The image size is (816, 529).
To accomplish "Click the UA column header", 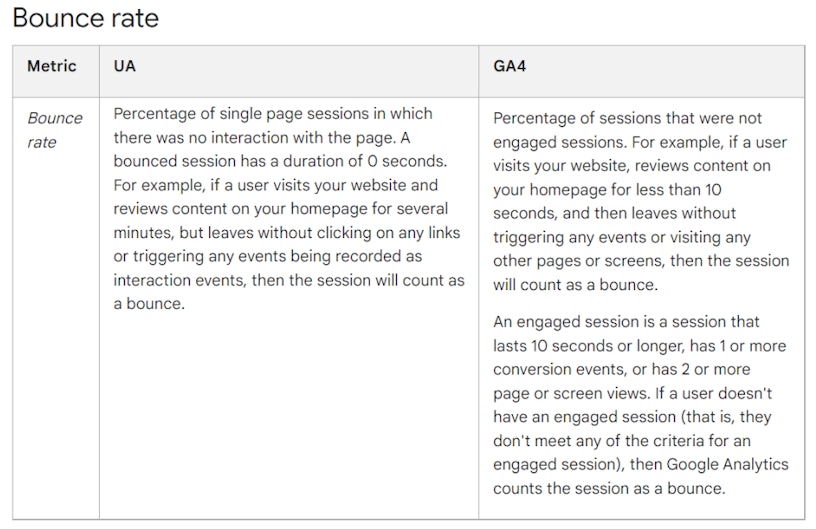I will click(x=125, y=66).
